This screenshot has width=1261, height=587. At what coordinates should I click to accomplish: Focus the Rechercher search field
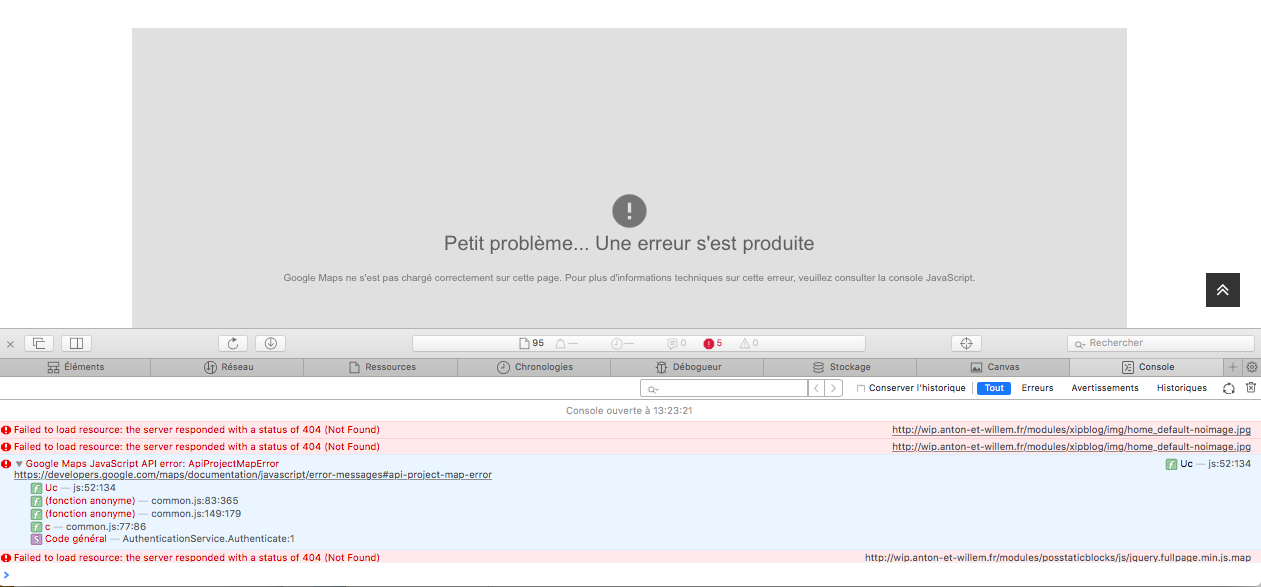click(1160, 343)
